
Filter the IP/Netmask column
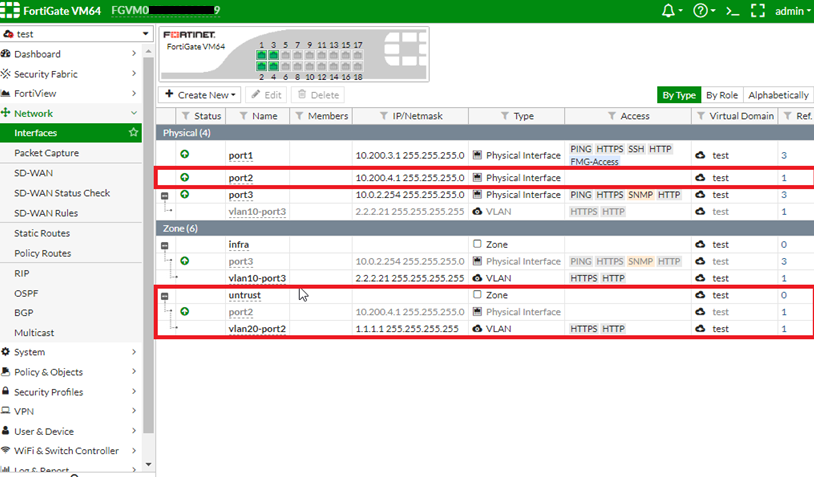tap(384, 116)
